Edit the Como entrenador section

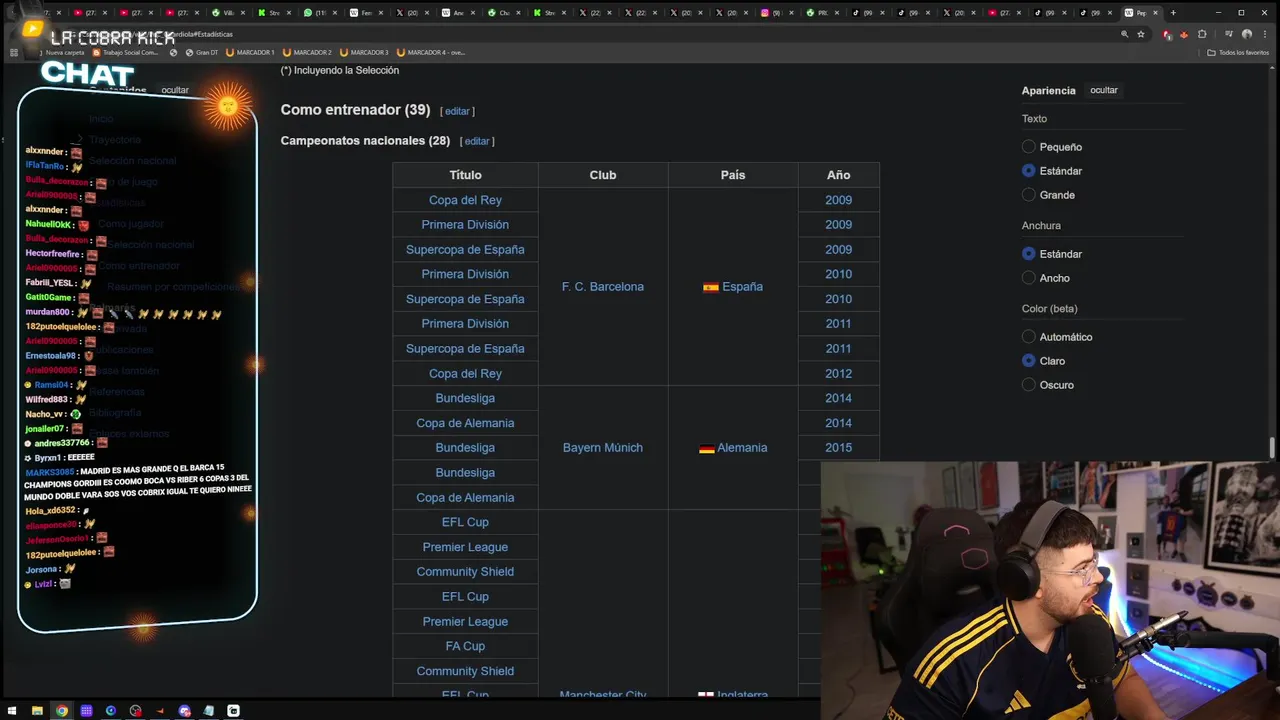pyautogui.click(x=457, y=111)
